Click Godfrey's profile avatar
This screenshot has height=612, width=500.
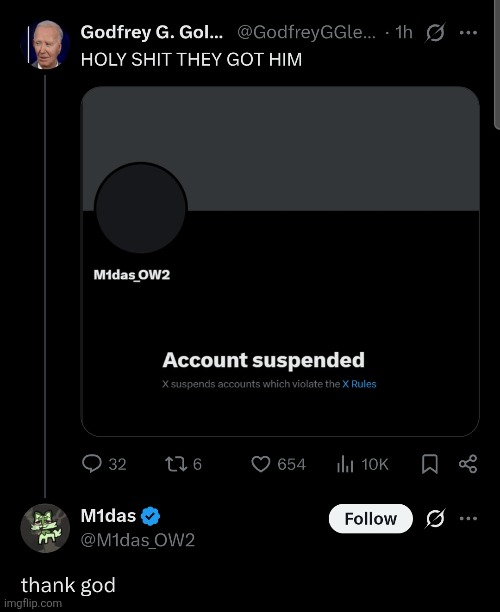pos(45,45)
